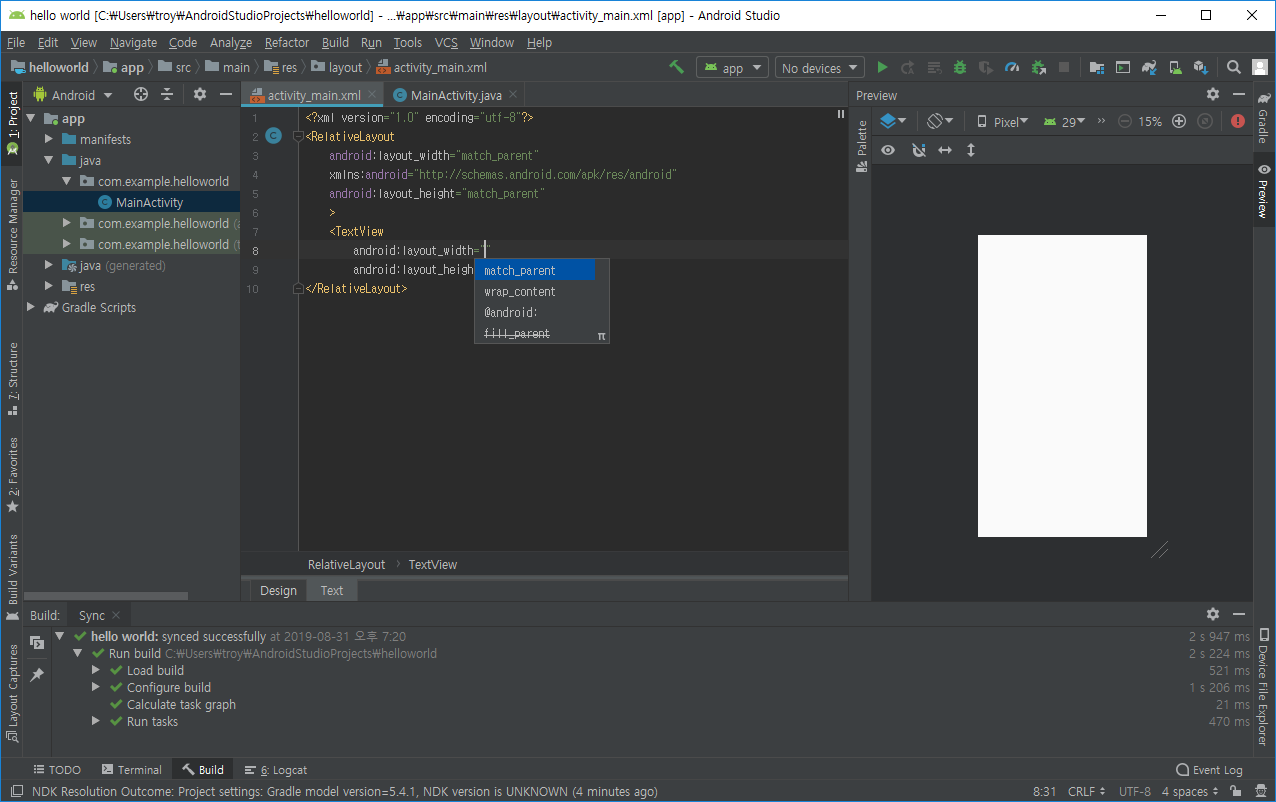Click the white phone layout preview
This screenshot has width=1276, height=802.
click(x=1062, y=386)
